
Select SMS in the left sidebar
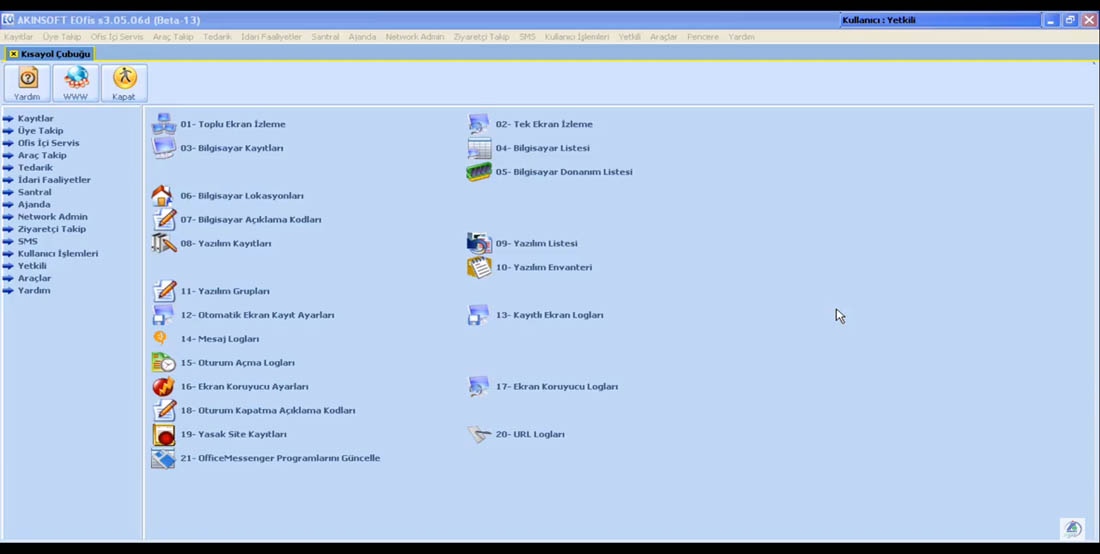pyautogui.click(x=27, y=241)
